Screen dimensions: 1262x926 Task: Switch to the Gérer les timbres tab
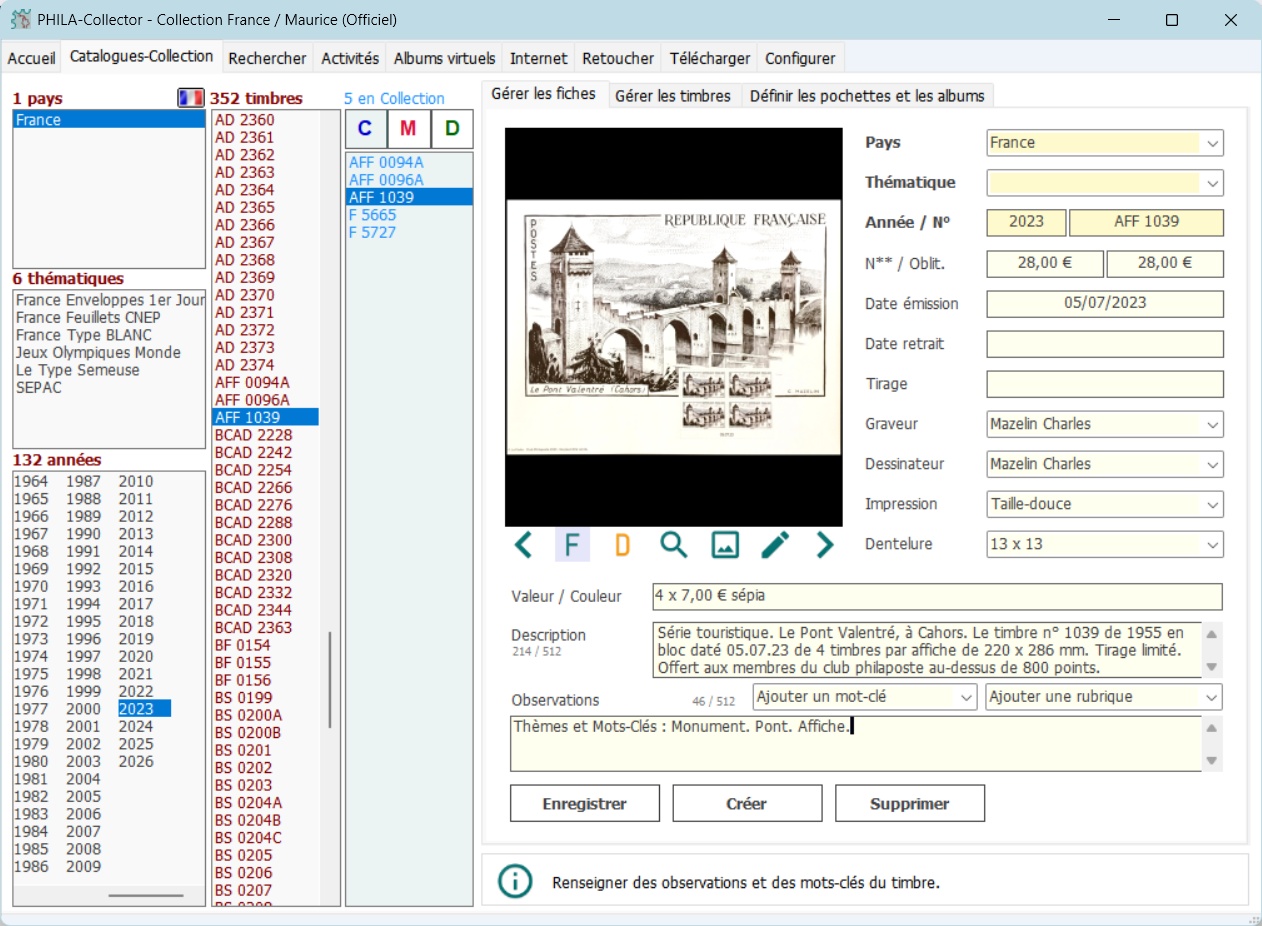click(673, 96)
